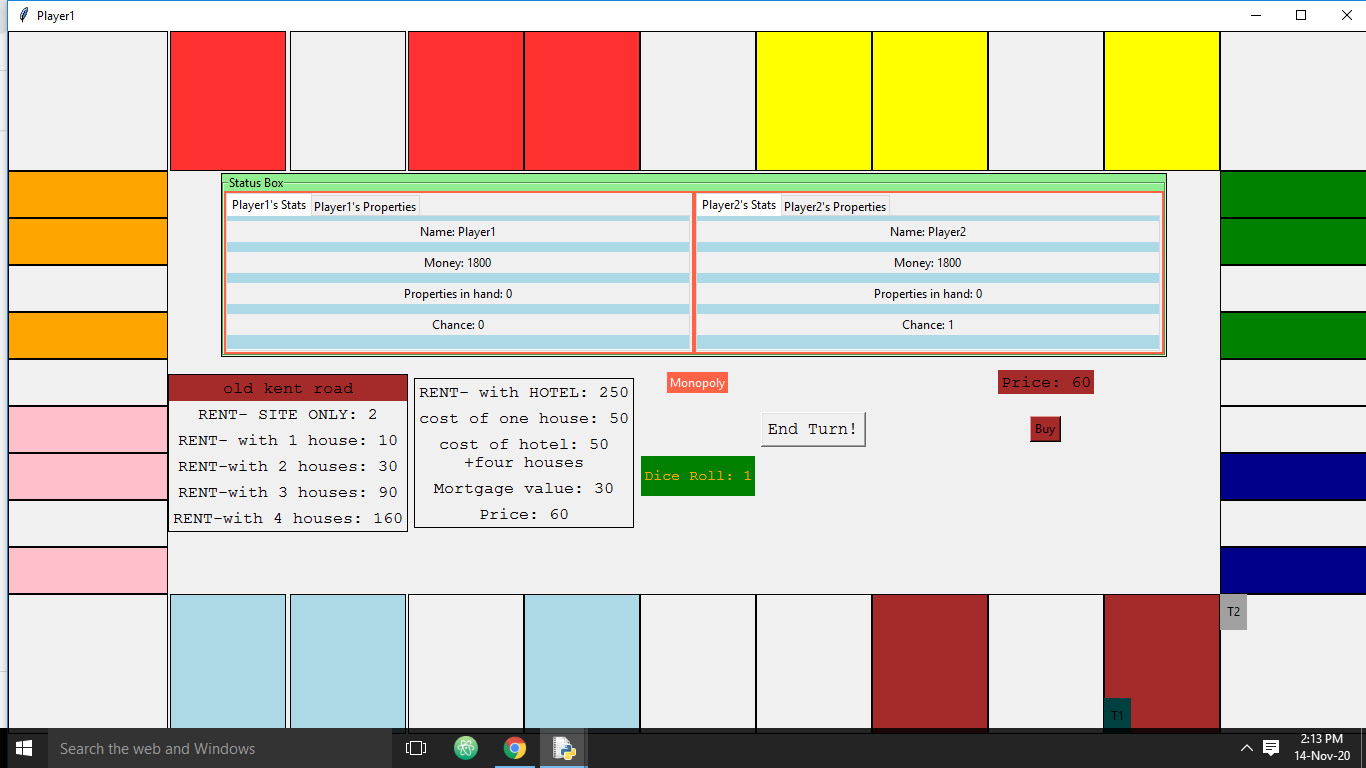Select cost of one house: 50

[524, 418]
